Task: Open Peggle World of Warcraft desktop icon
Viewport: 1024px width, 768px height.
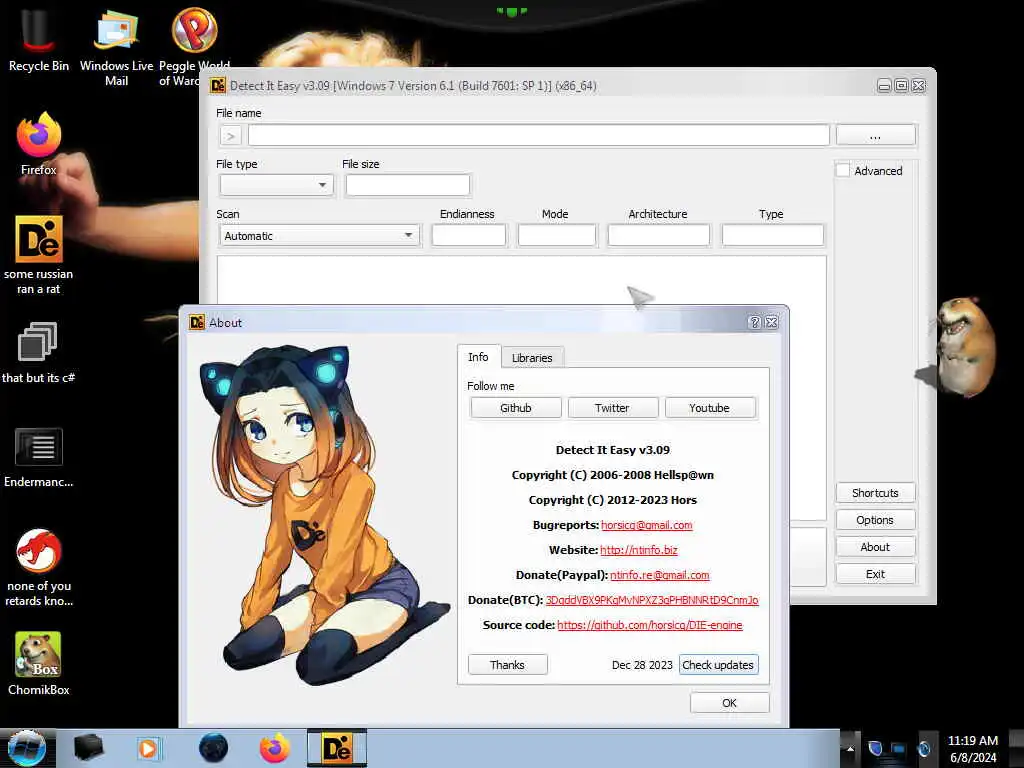Action: (x=194, y=46)
